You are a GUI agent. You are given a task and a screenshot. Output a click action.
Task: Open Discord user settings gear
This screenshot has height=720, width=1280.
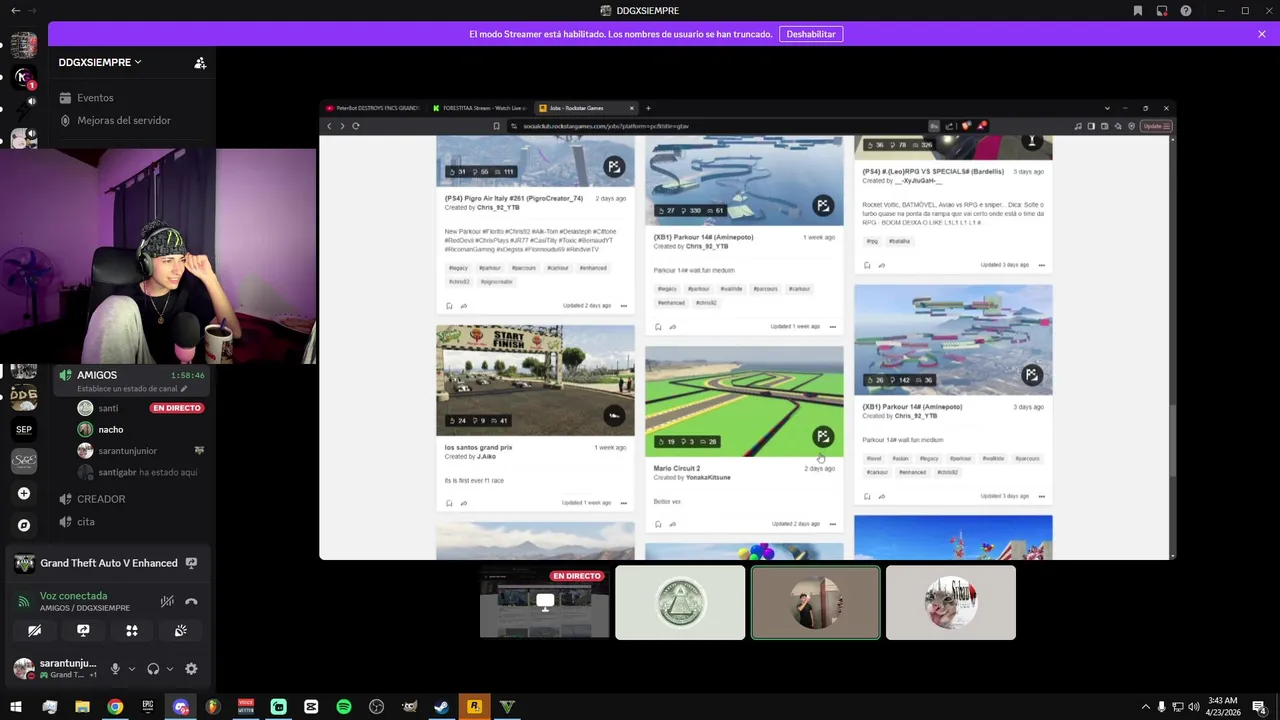(191, 669)
